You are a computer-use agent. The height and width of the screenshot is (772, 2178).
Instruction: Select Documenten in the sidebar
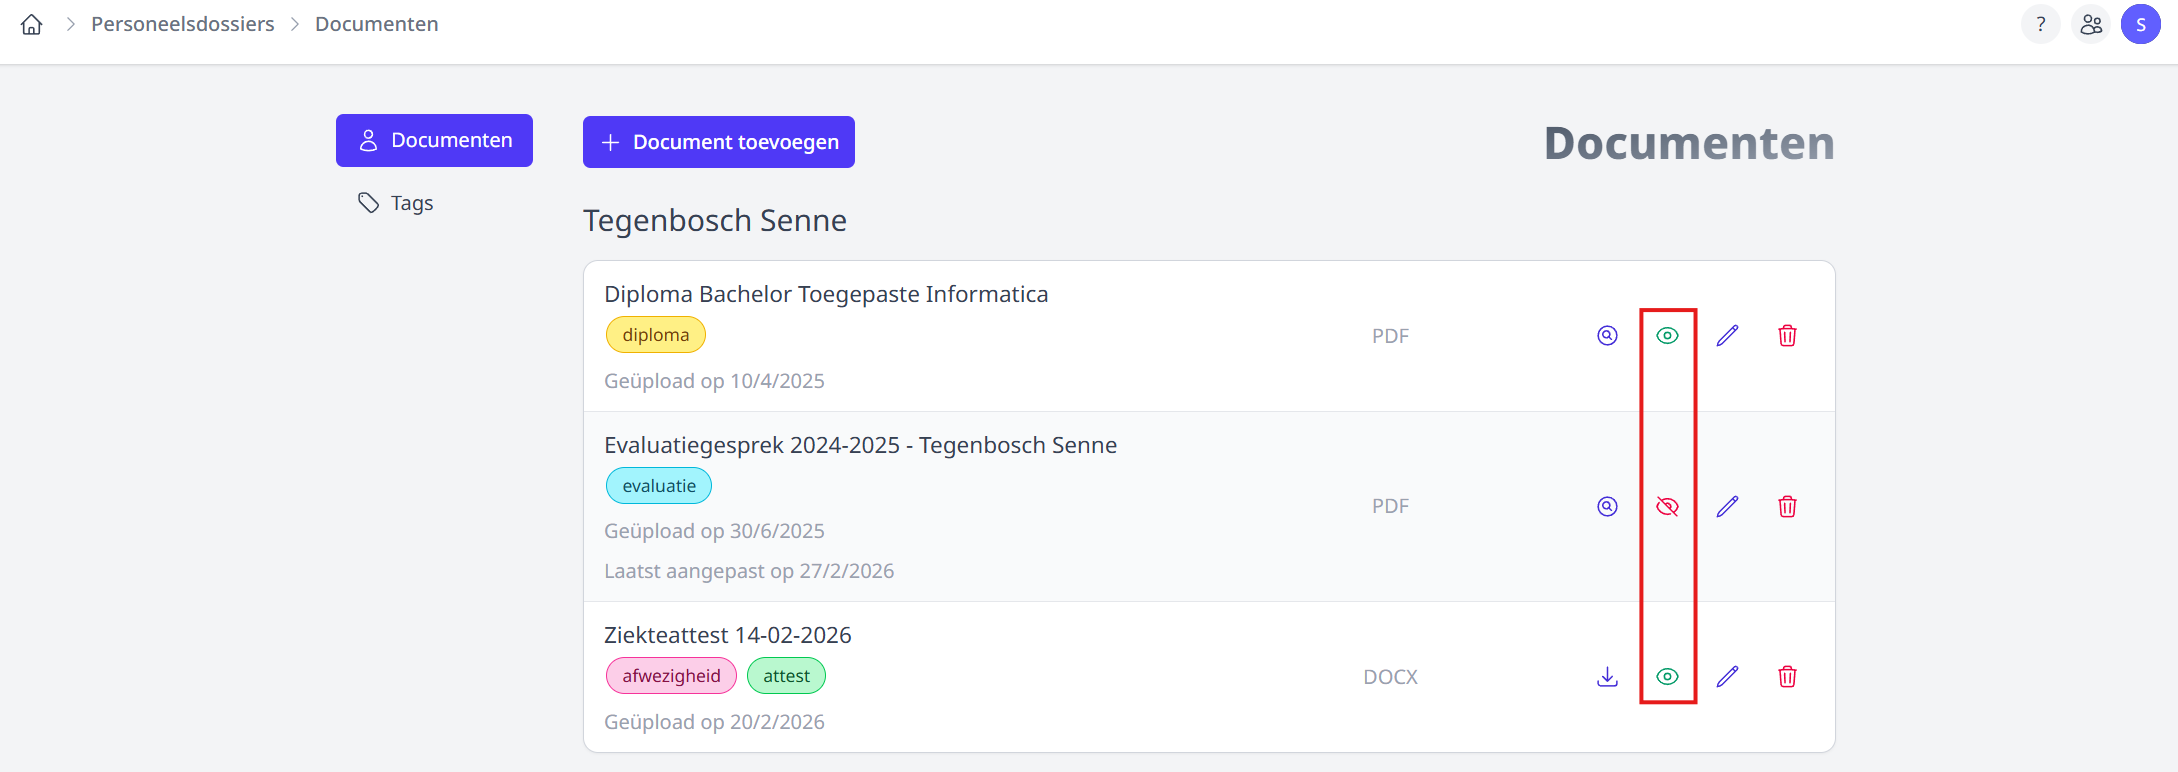click(x=434, y=141)
